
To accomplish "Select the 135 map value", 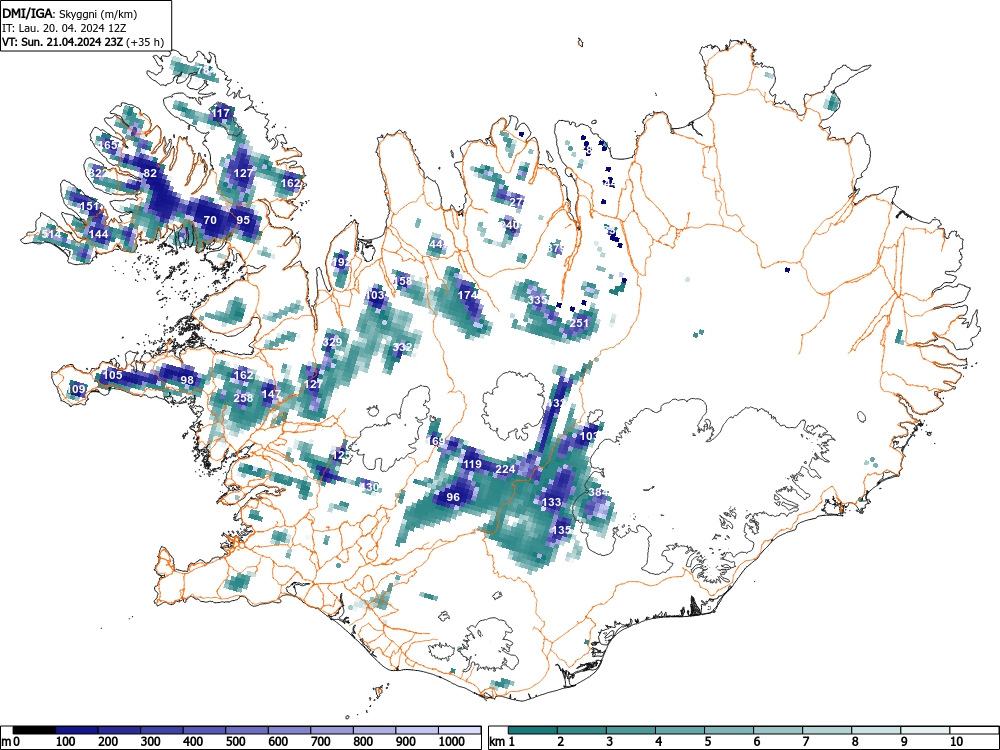I will (x=562, y=530).
